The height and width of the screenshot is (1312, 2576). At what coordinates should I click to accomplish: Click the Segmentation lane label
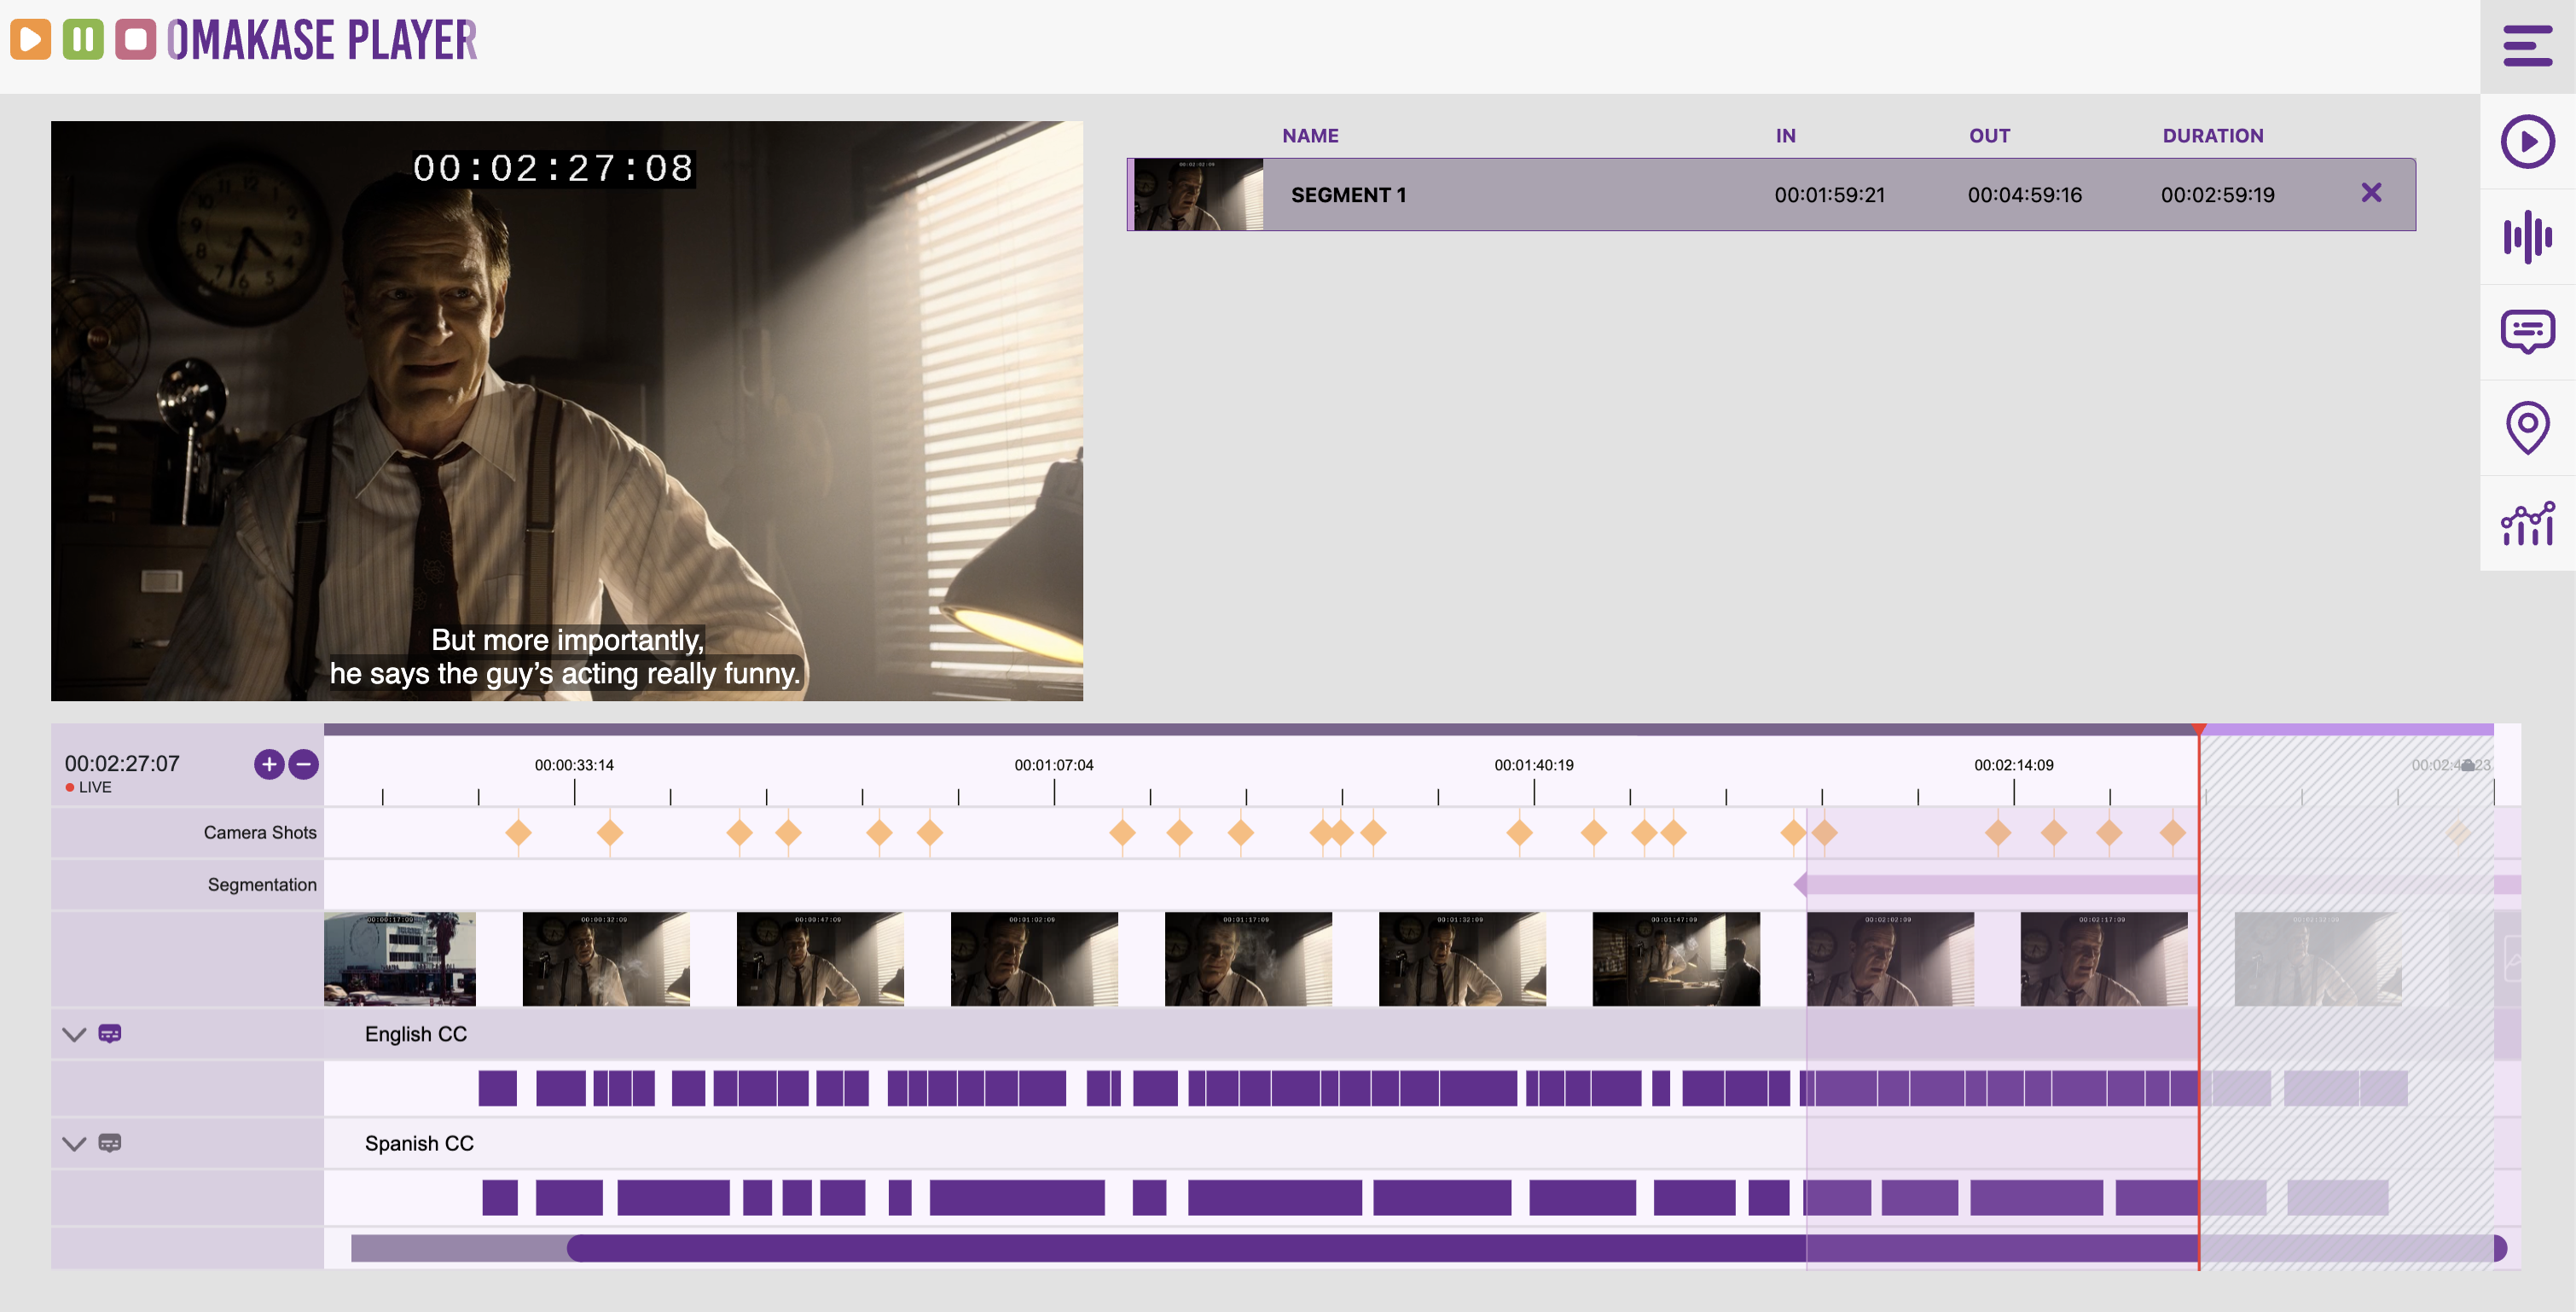pyautogui.click(x=262, y=885)
